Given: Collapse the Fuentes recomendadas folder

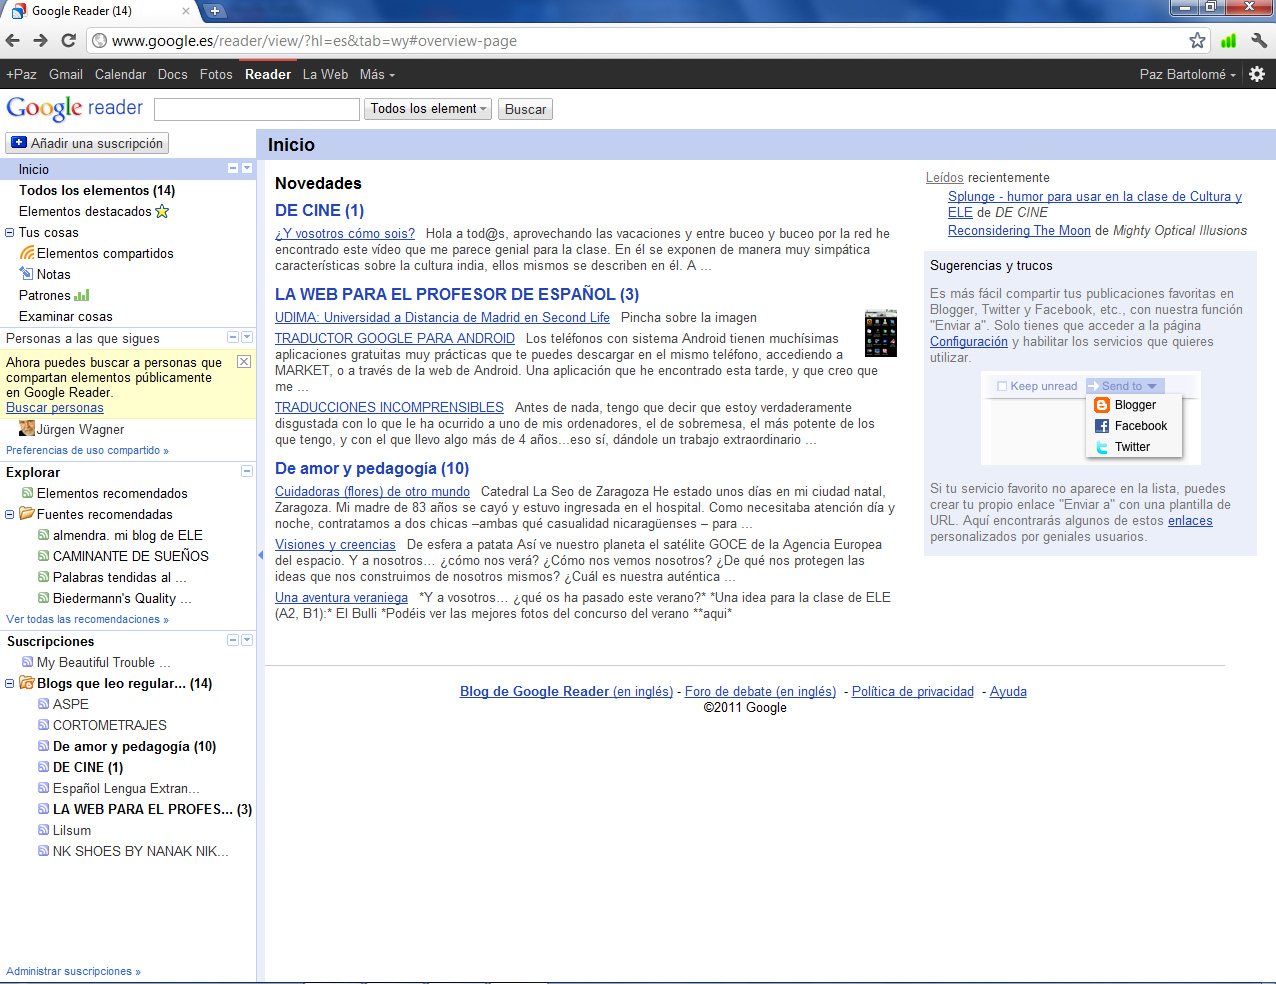Looking at the screenshot, I should pyautogui.click(x=9, y=515).
